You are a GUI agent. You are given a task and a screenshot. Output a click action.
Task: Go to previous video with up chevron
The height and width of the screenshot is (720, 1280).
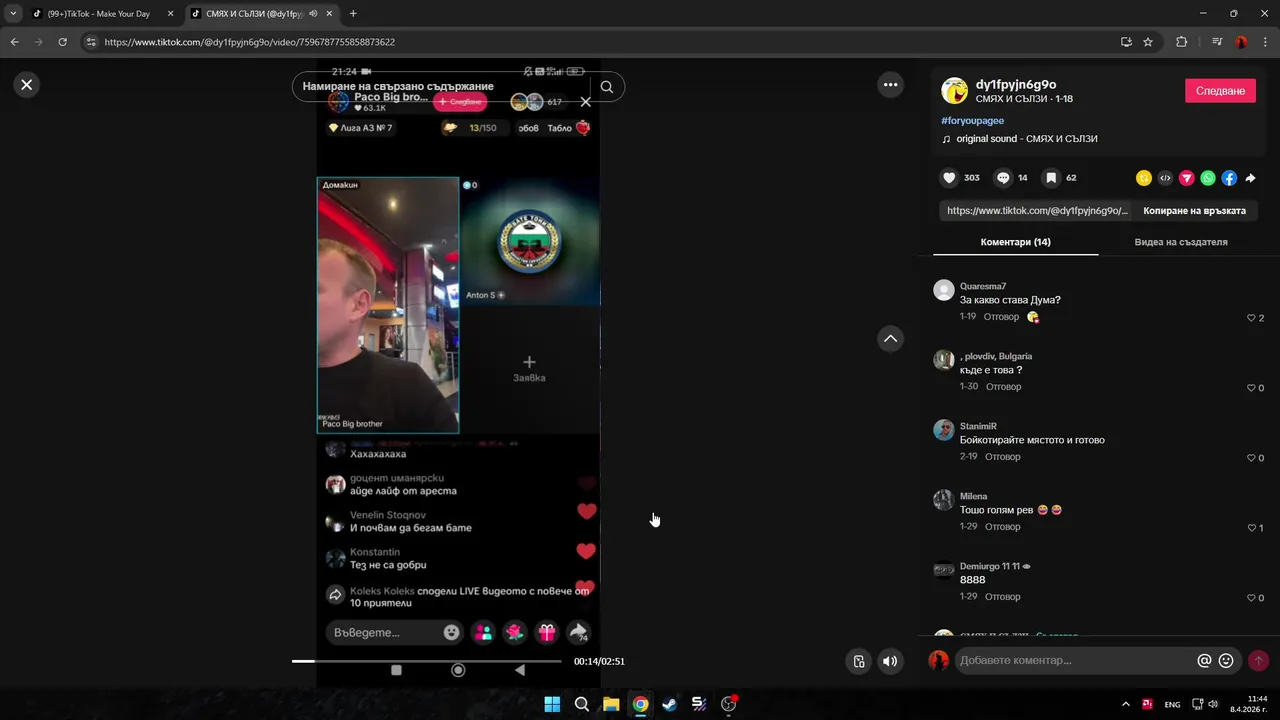[x=890, y=339]
